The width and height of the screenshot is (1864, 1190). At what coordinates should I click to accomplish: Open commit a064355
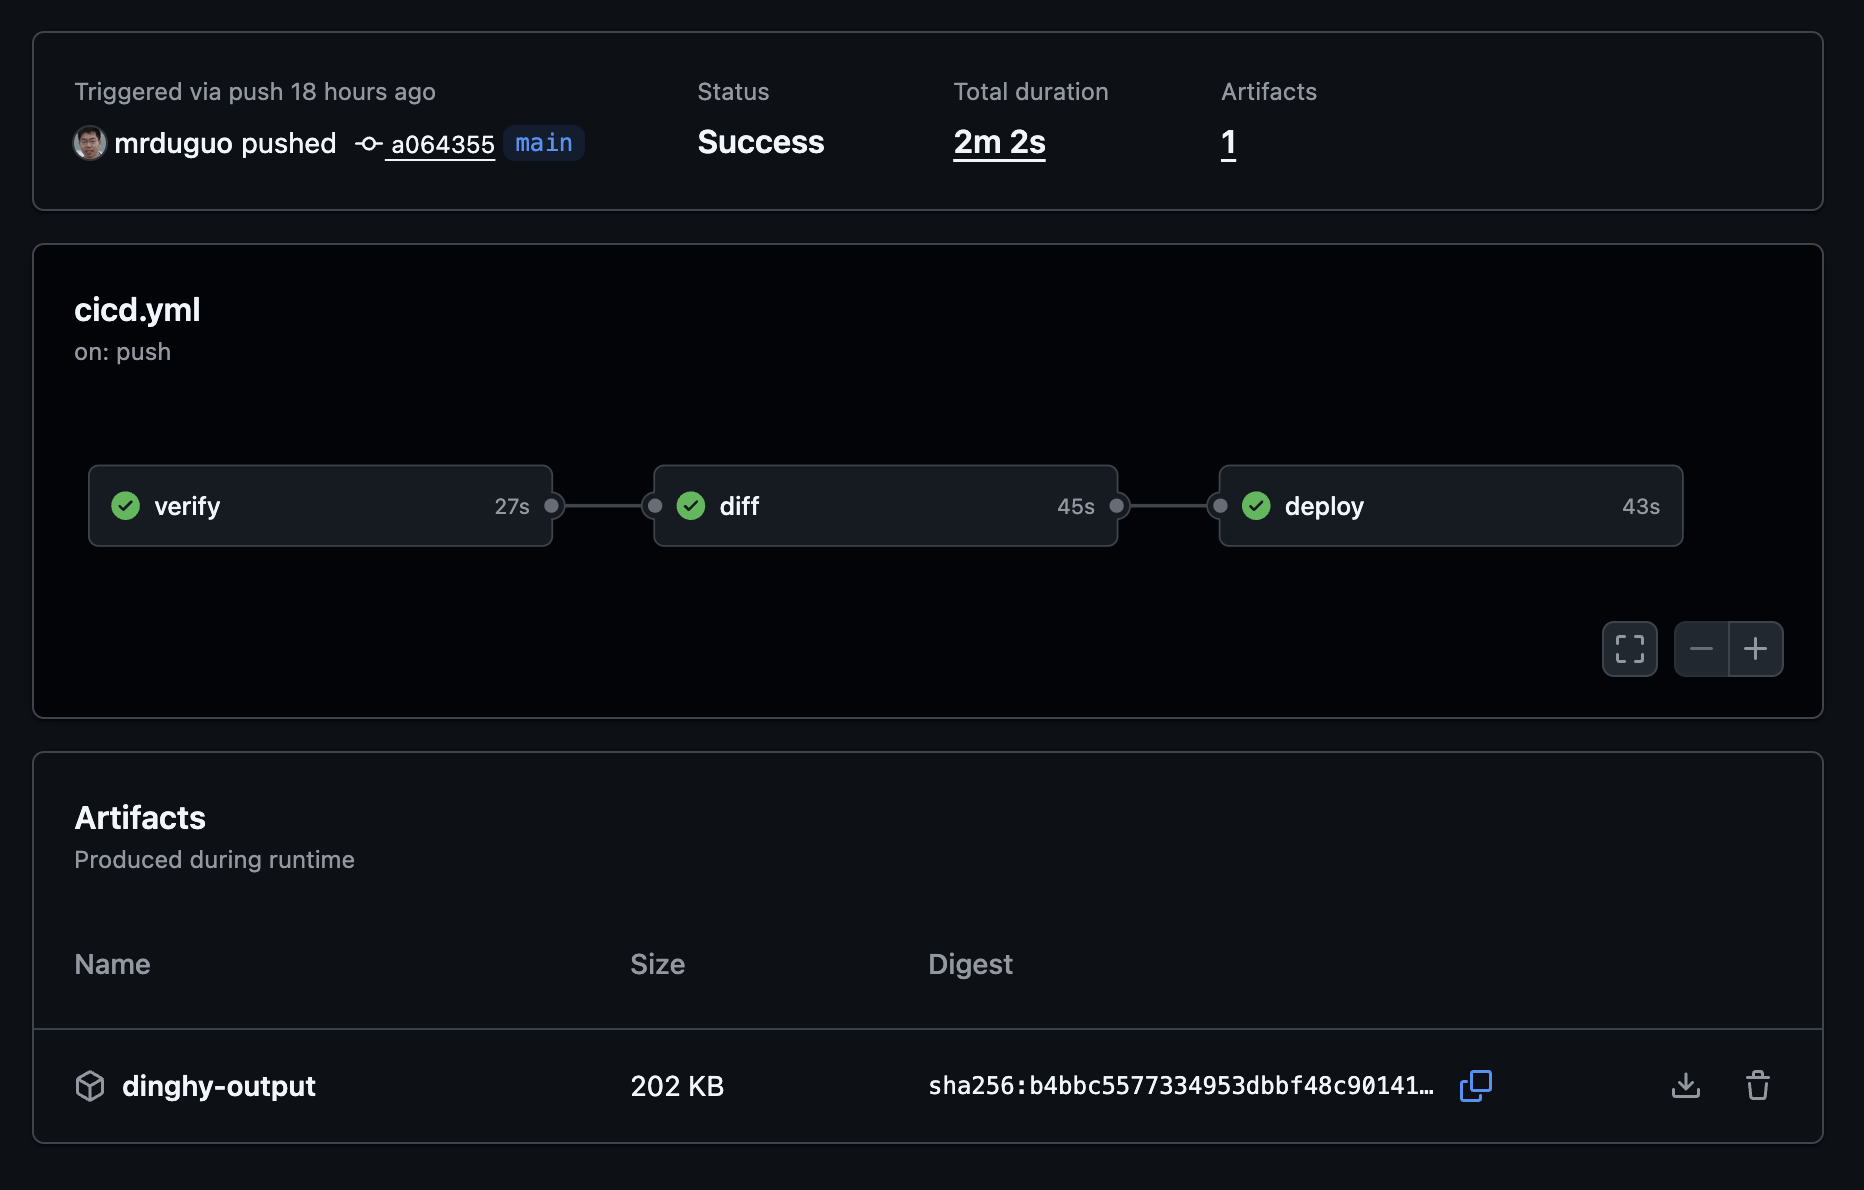441,145
